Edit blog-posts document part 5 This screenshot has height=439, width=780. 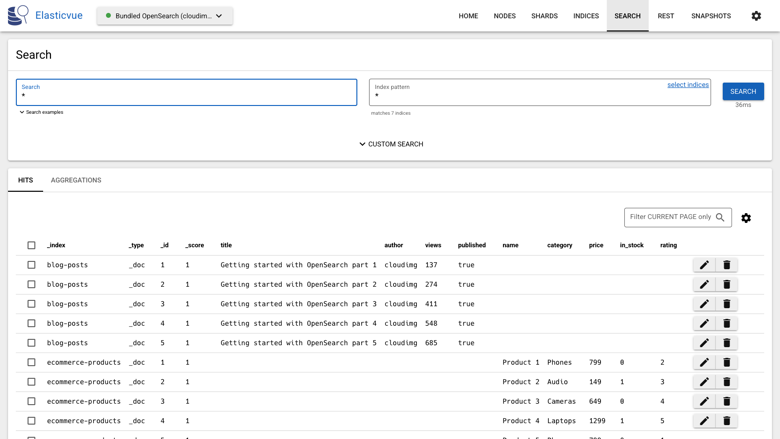(704, 343)
